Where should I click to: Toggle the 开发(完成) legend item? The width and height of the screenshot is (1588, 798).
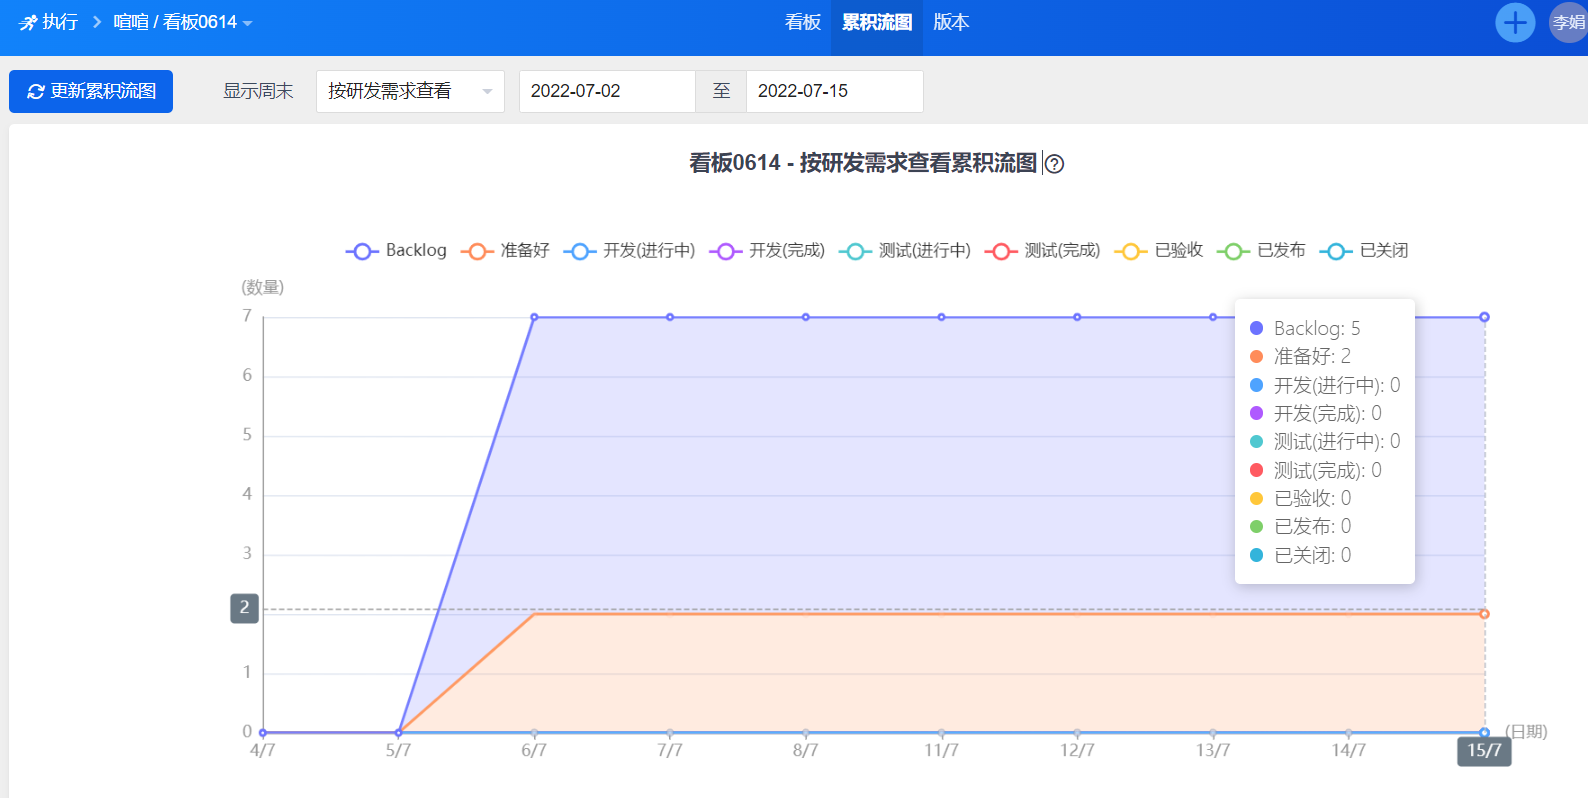tap(768, 251)
